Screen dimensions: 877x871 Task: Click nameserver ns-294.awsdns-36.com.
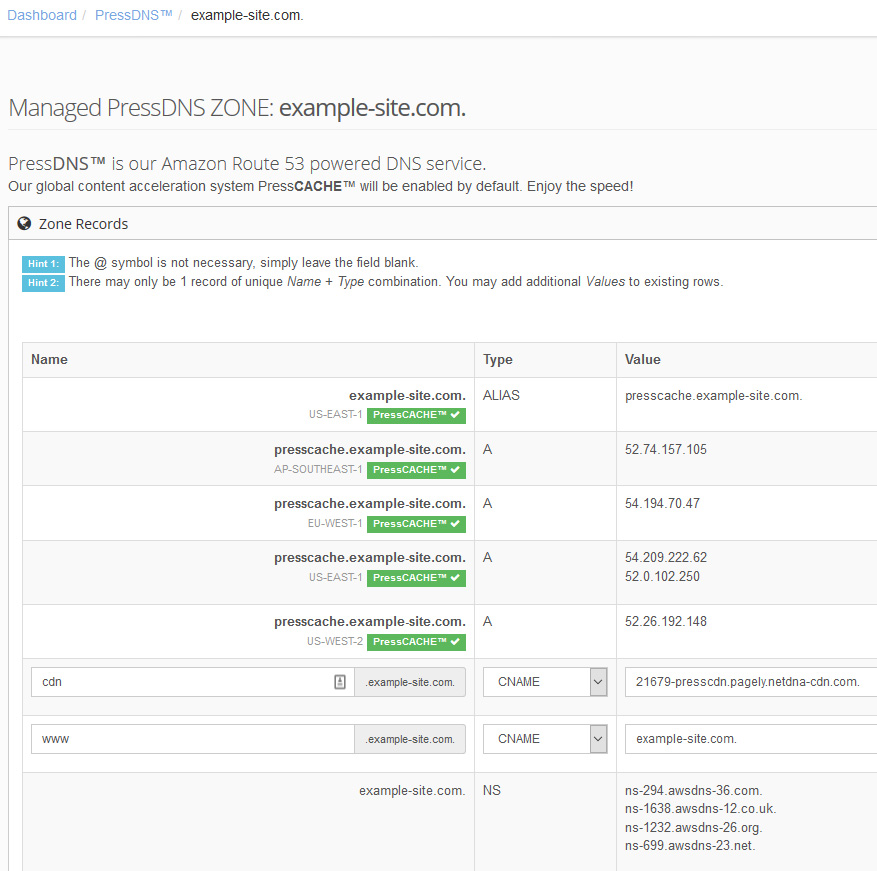pyautogui.click(x=694, y=790)
